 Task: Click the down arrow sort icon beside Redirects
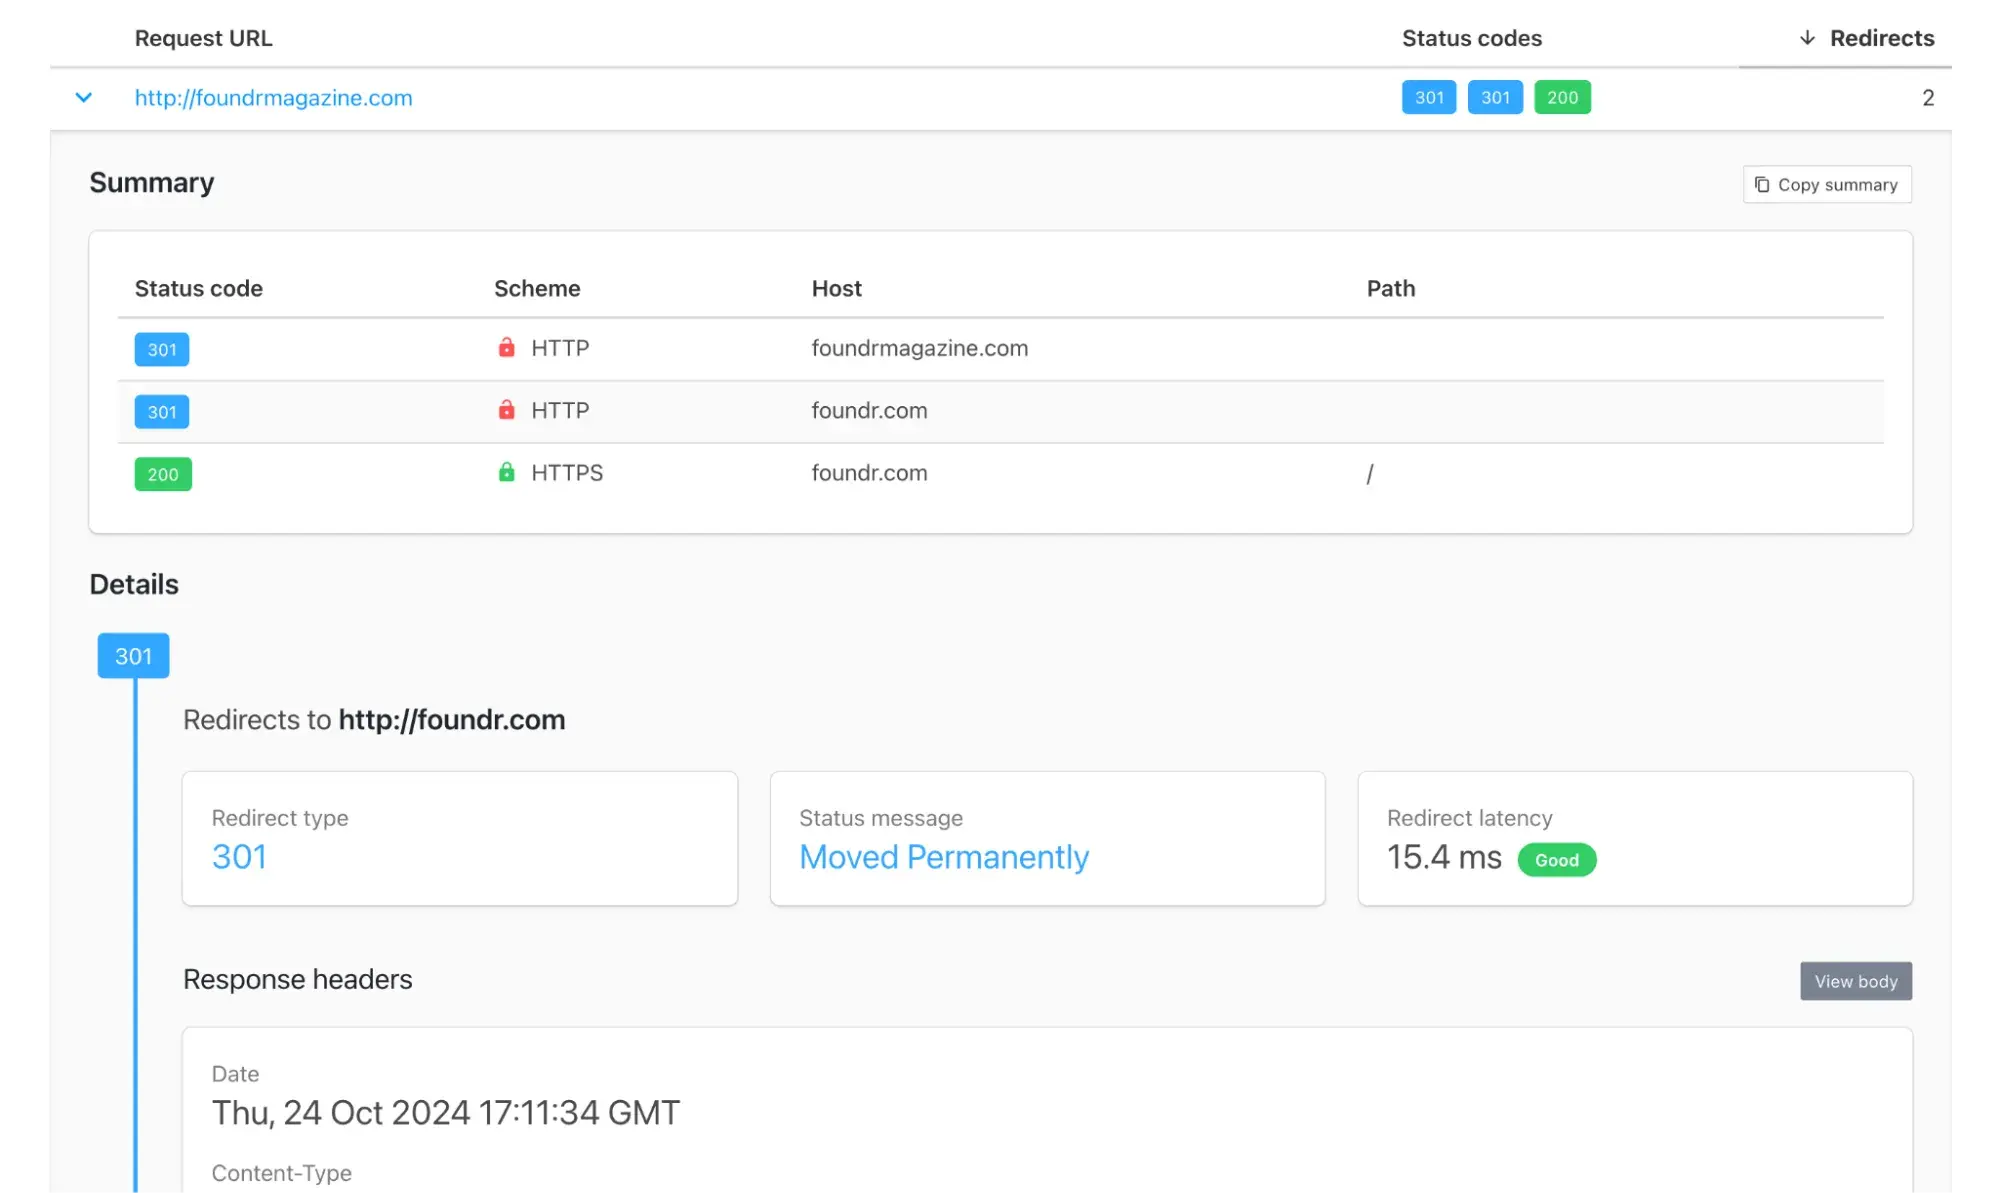[1807, 38]
